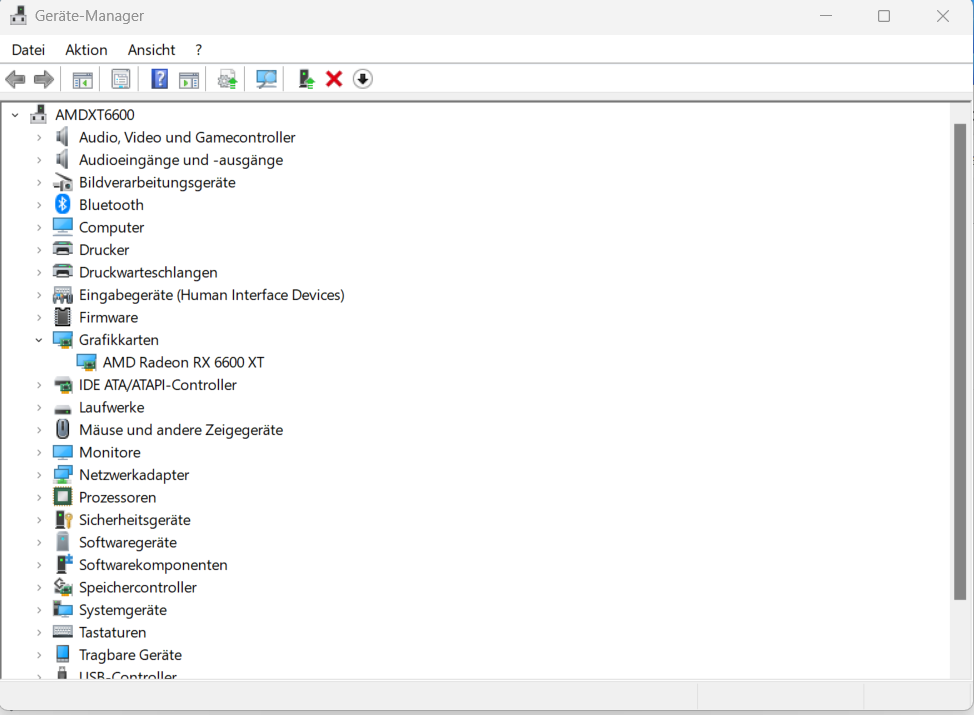Click the Softwarekomponenten icon
This screenshot has width=974, height=715.
(x=64, y=564)
